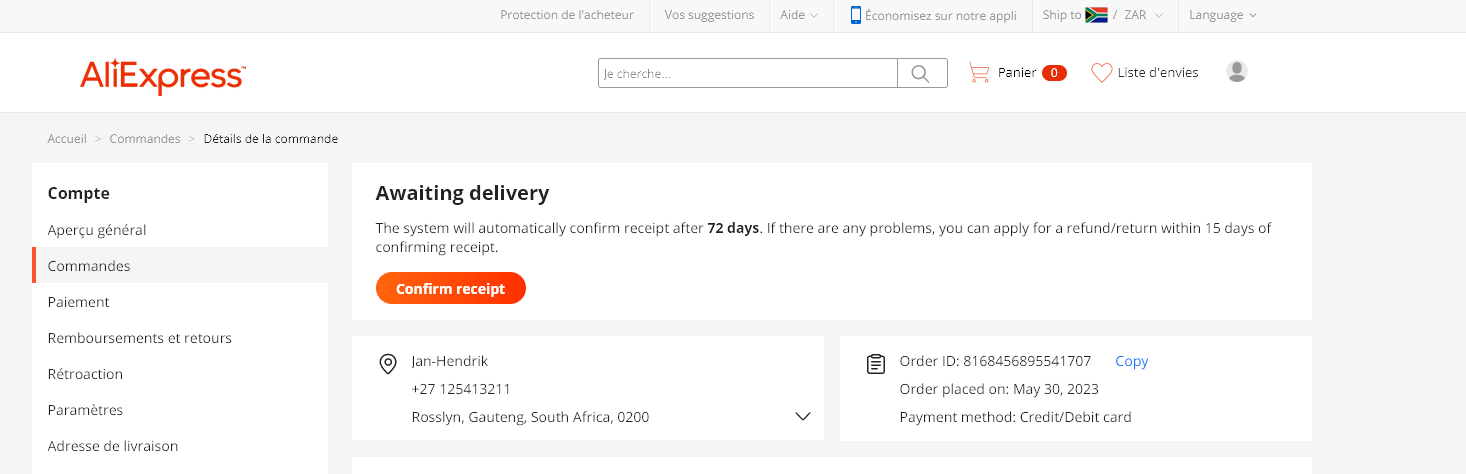Open the shopping cart icon
1466x474 pixels.
tap(979, 73)
